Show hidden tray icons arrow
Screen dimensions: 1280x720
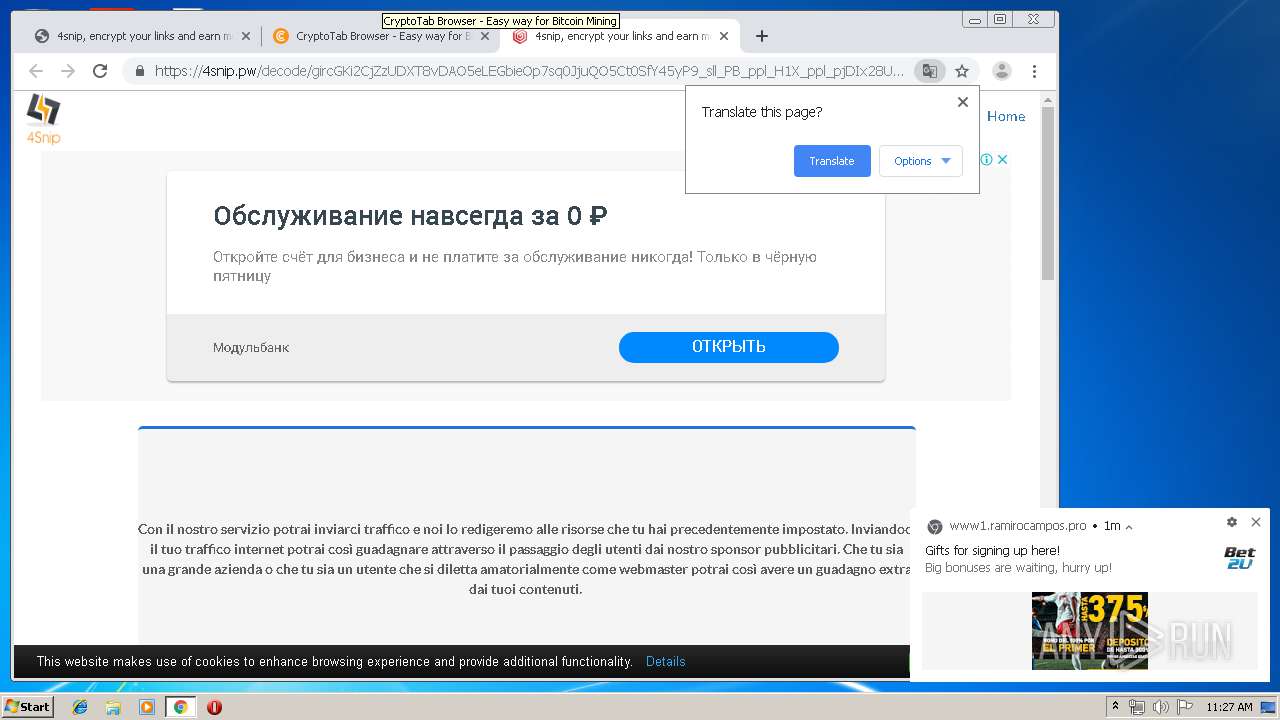coord(1116,707)
